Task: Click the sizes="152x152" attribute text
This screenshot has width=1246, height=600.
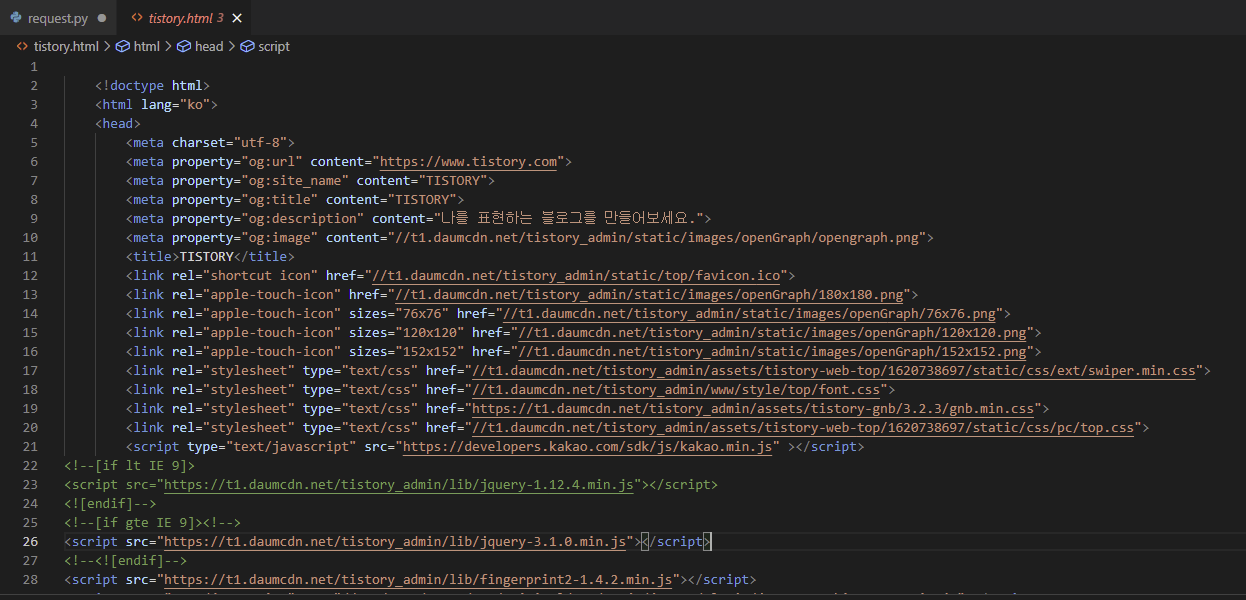Action: point(407,351)
